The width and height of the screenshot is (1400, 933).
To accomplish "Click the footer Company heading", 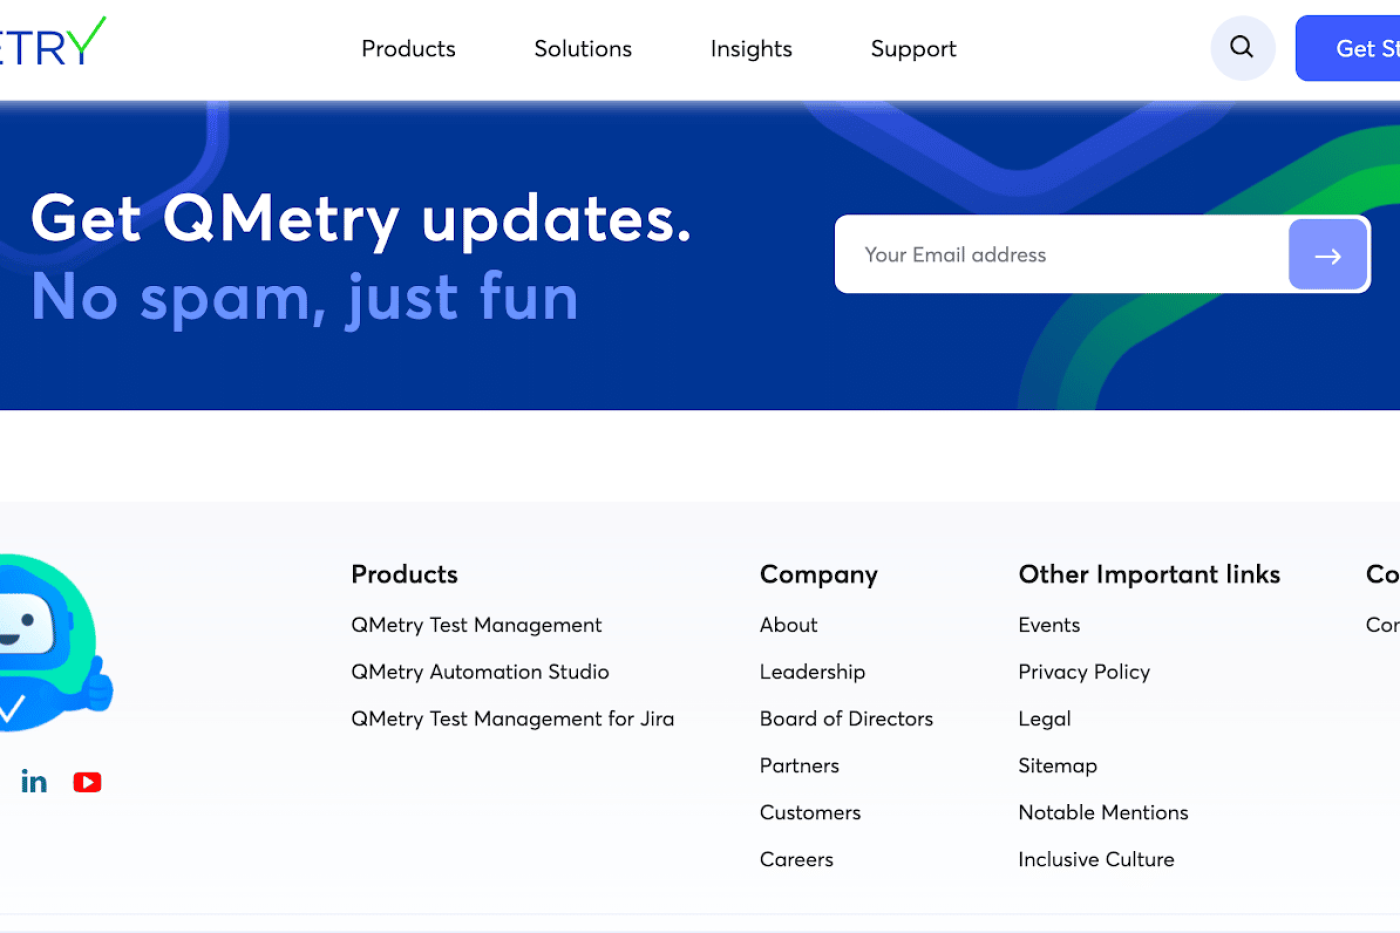I will pos(818,575).
